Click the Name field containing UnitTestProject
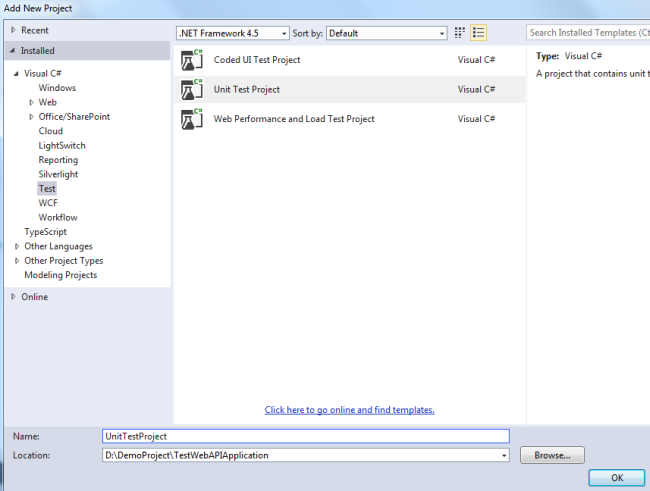The width and height of the screenshot is (650, 491). 306,436
